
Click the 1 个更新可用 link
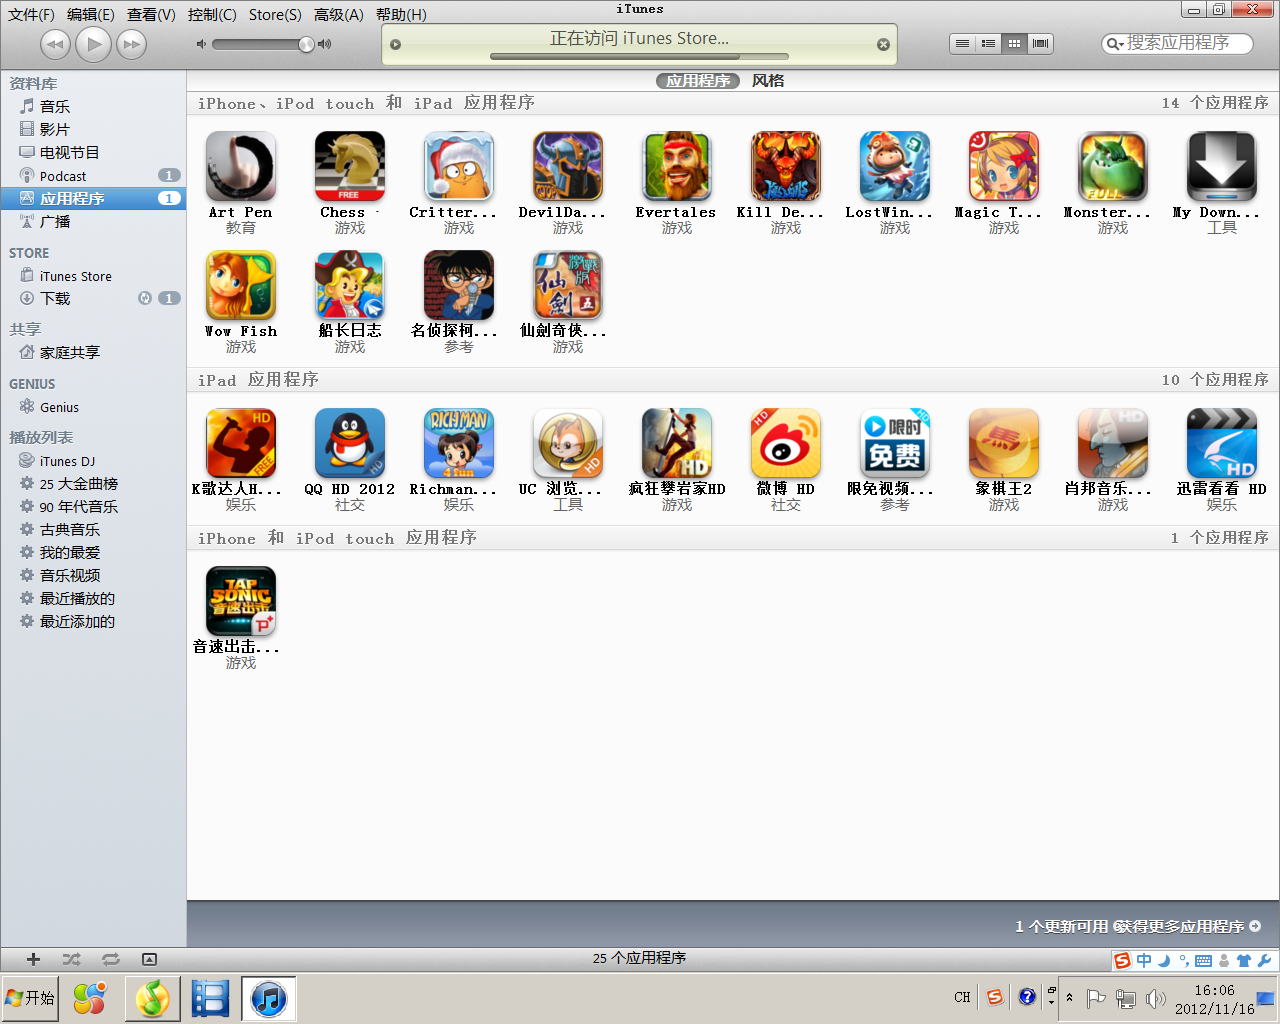point(1061,927)
